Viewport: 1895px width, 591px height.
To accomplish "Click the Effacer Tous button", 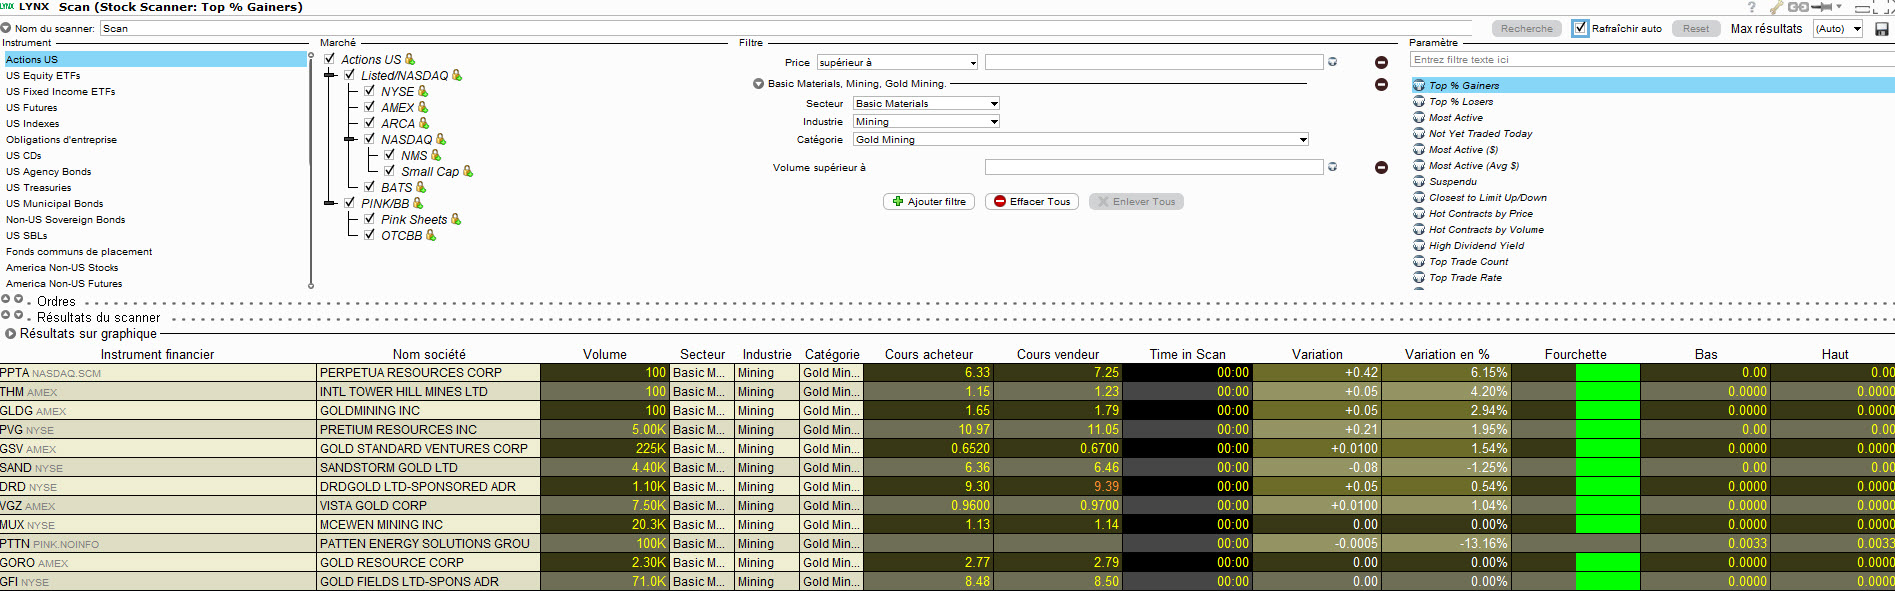I will point(1033,202).
